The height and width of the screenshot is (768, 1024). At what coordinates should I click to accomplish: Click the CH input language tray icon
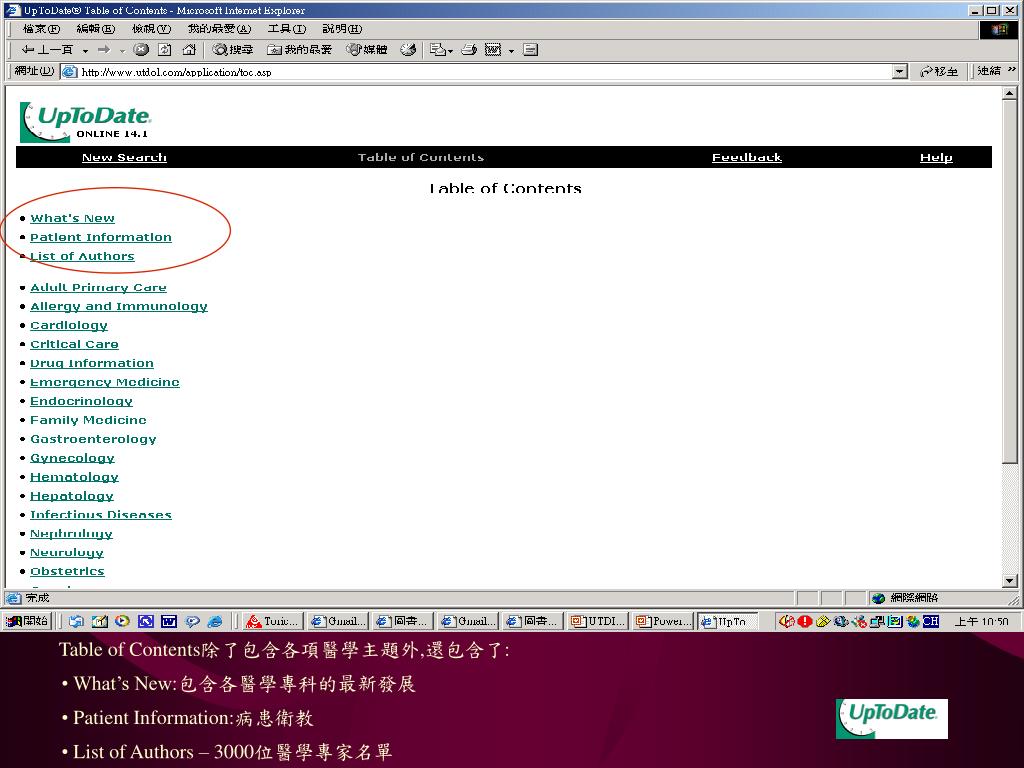(x=931, y=621)
